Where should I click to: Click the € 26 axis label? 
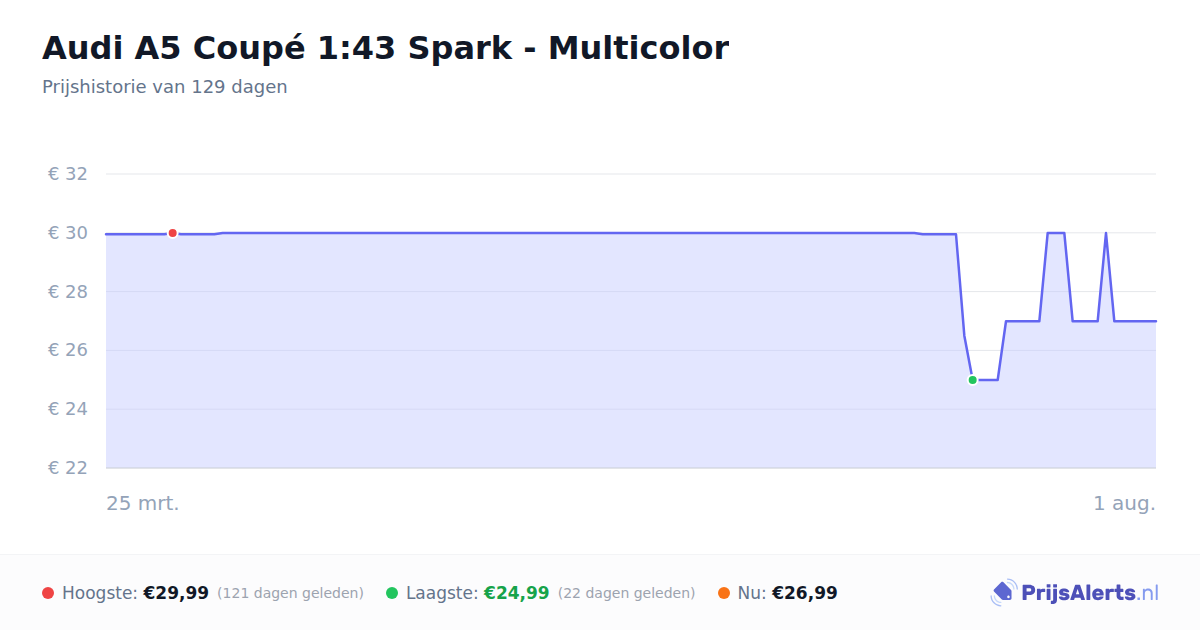(x=68, y=351)
